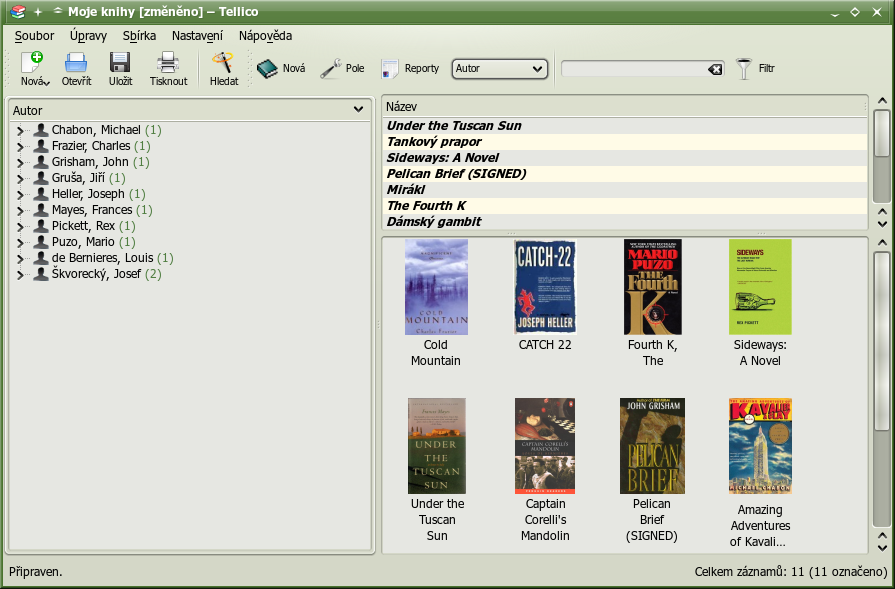Clear the filter text with the X icon
The height and width of the screenshot is (589, 895).
[715, 69]
